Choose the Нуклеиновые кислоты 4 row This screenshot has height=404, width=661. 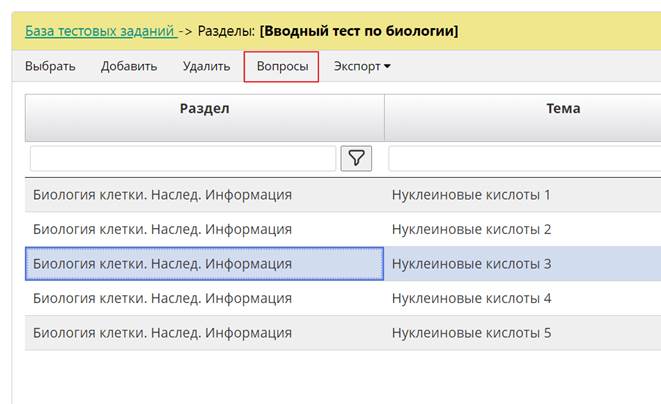click(471, 298)
